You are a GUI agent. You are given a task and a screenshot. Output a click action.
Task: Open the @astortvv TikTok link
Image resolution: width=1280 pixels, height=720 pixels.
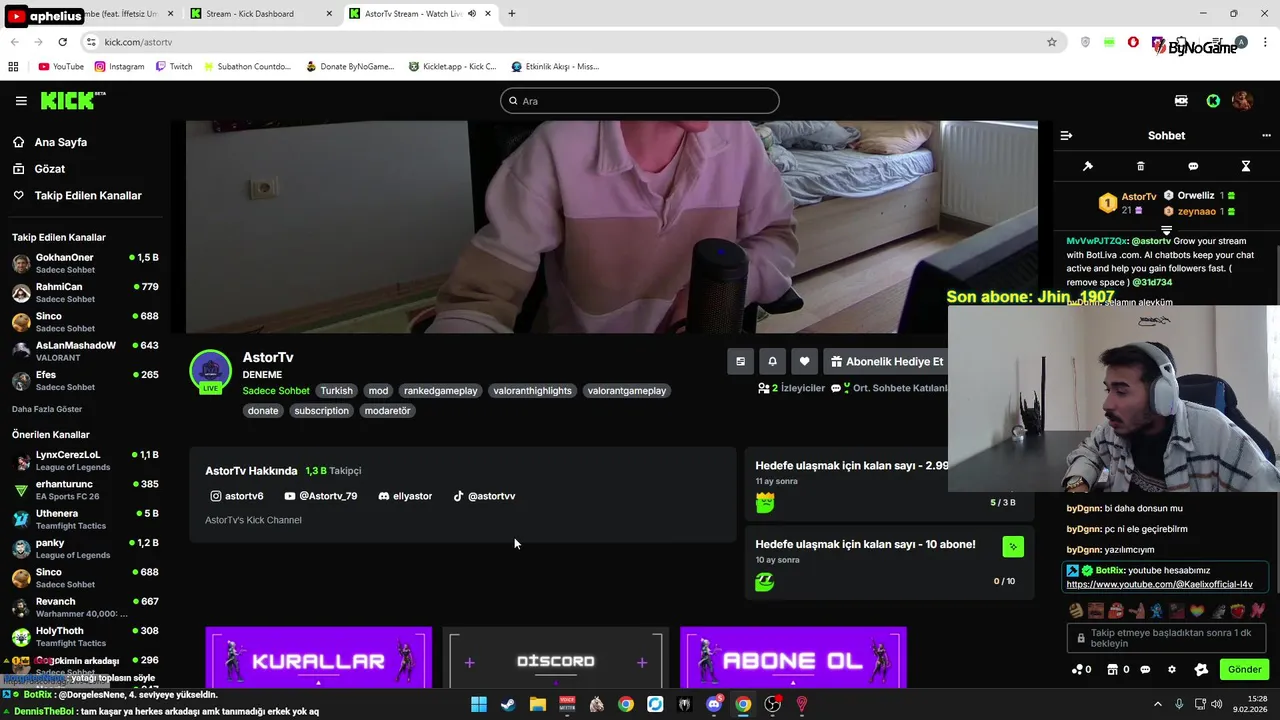click(x=484, y=496)
